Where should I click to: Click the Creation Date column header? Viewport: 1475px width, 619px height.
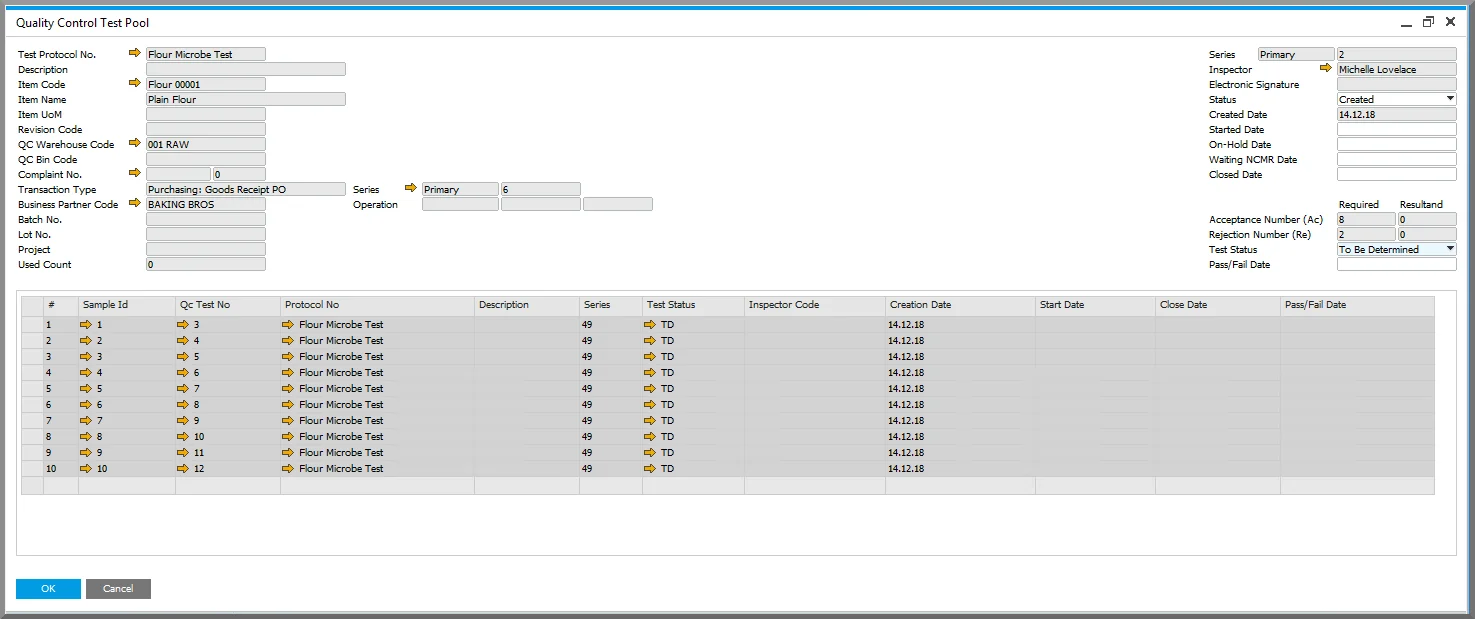[x=960, y=305]
